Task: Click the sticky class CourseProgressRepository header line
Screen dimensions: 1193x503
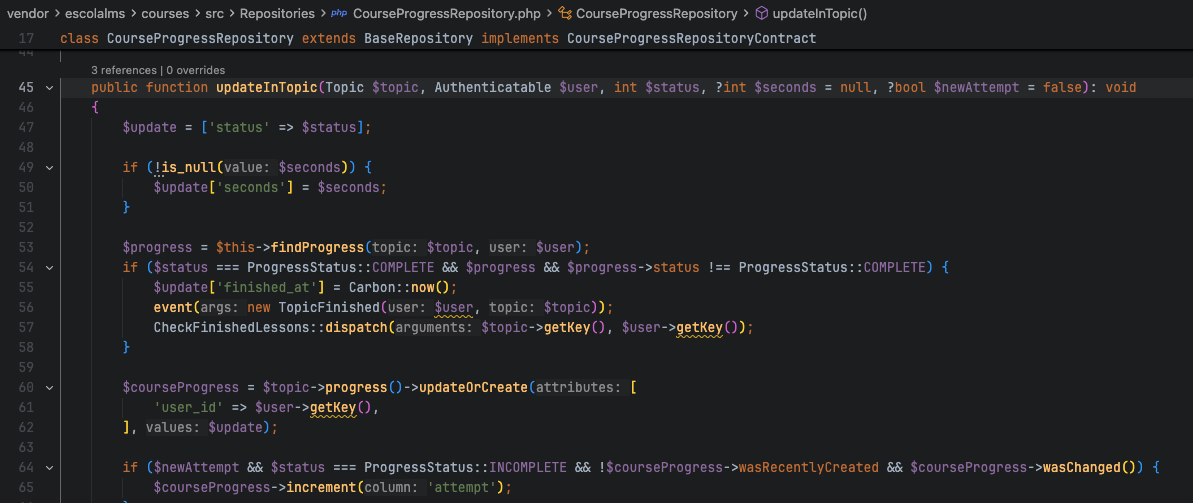Action: (x=438, y=38)
